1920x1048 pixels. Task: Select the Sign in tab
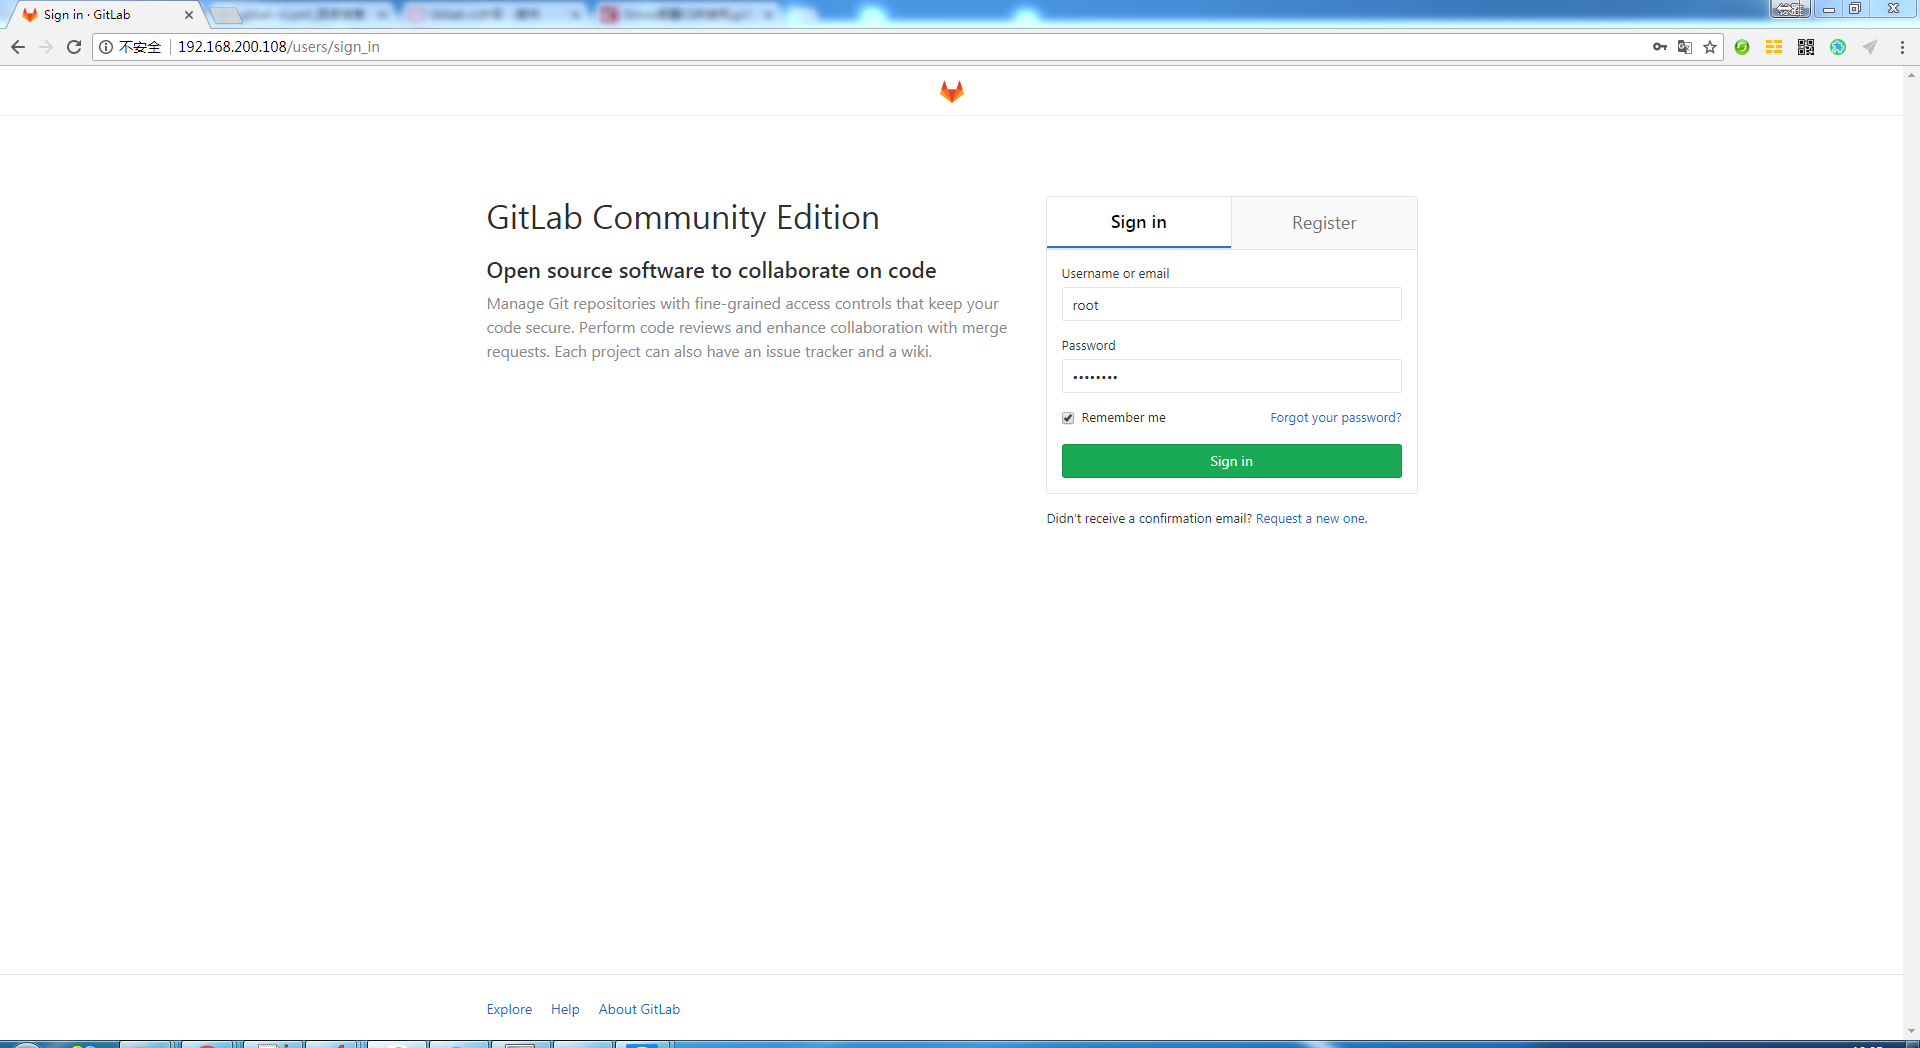(1138, 222)
